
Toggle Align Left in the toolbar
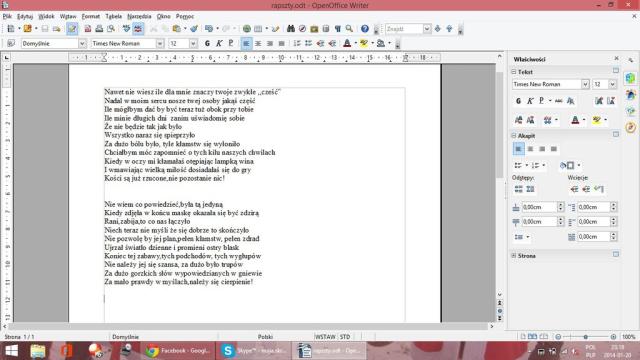(246, 43)
